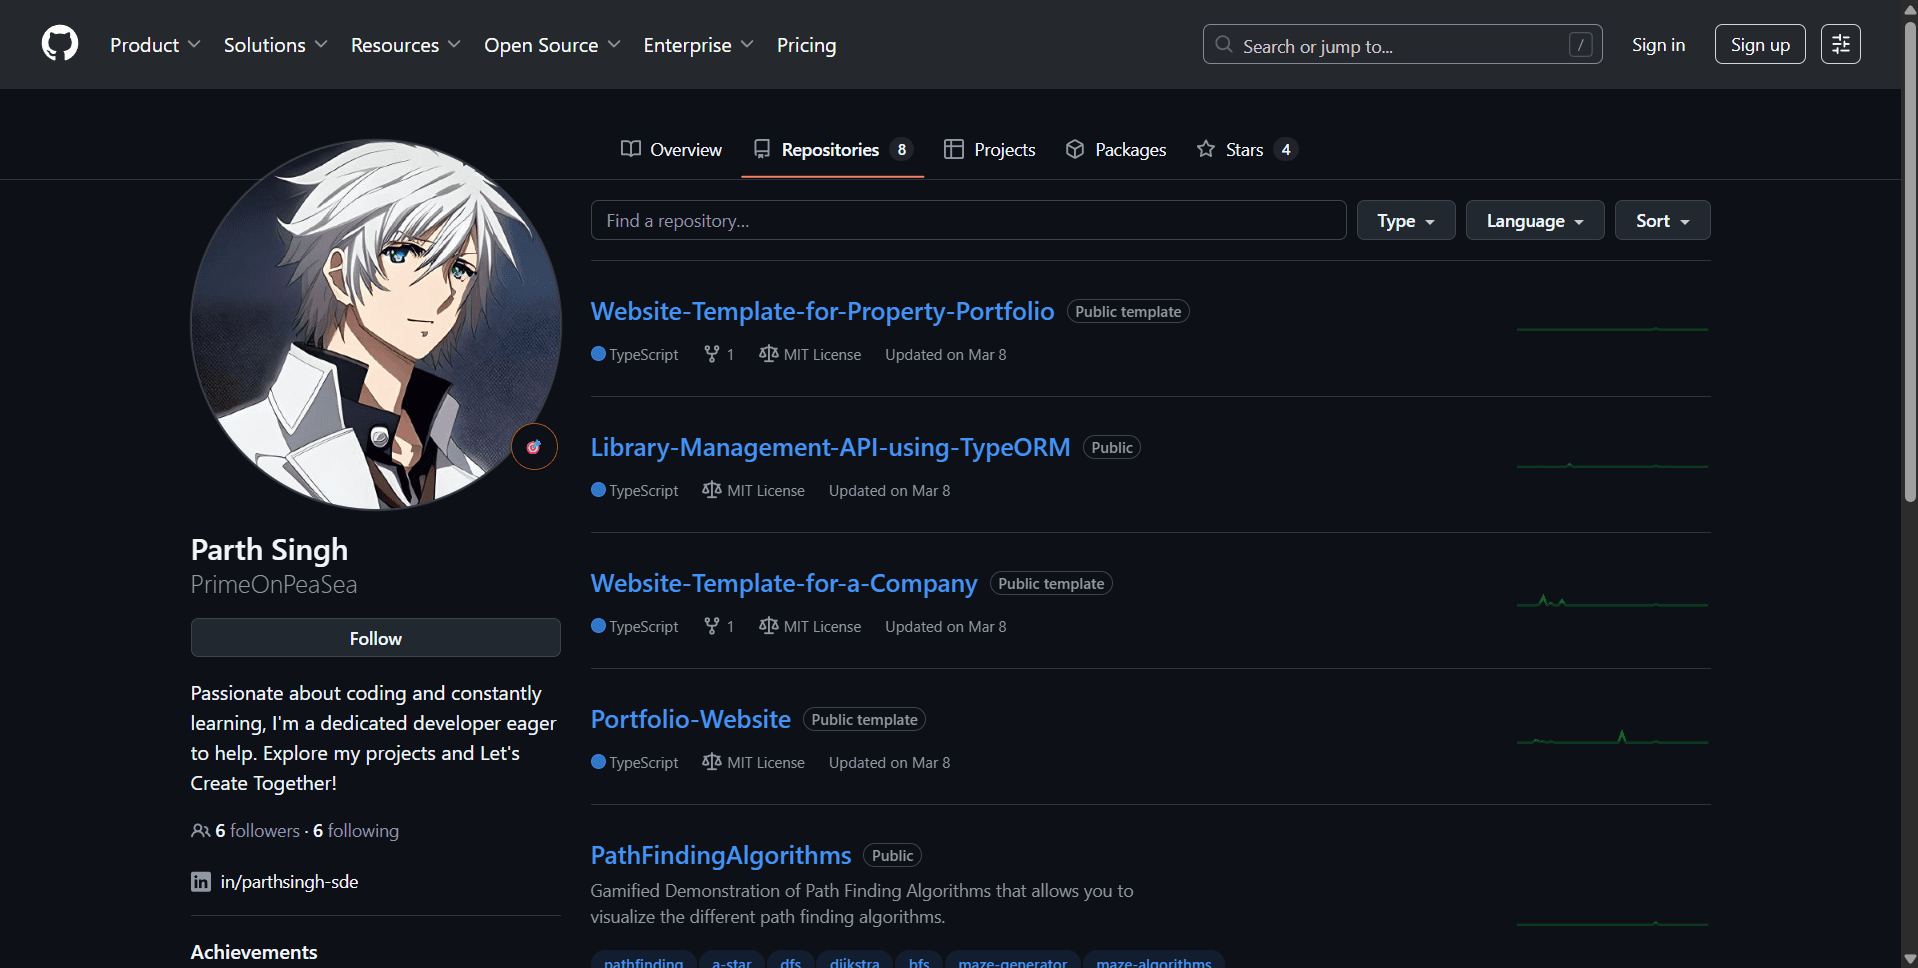Click the fork icon on Website-Template-for-Property-Portfolio
Image resolution: width=1918 pixels, height=968 pixels.
[710, 354]
